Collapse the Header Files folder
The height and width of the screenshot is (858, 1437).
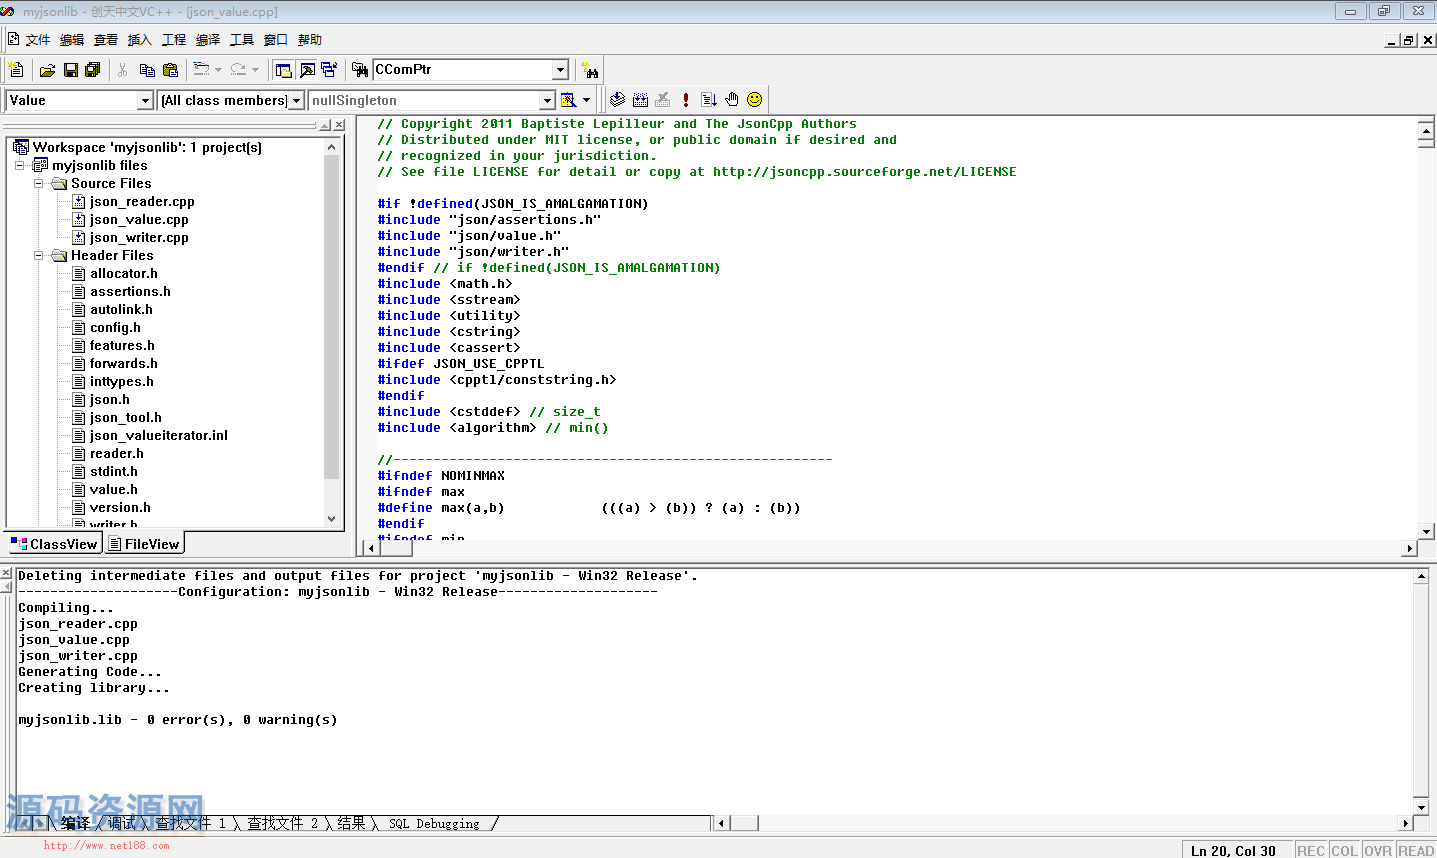coord(39,256)
